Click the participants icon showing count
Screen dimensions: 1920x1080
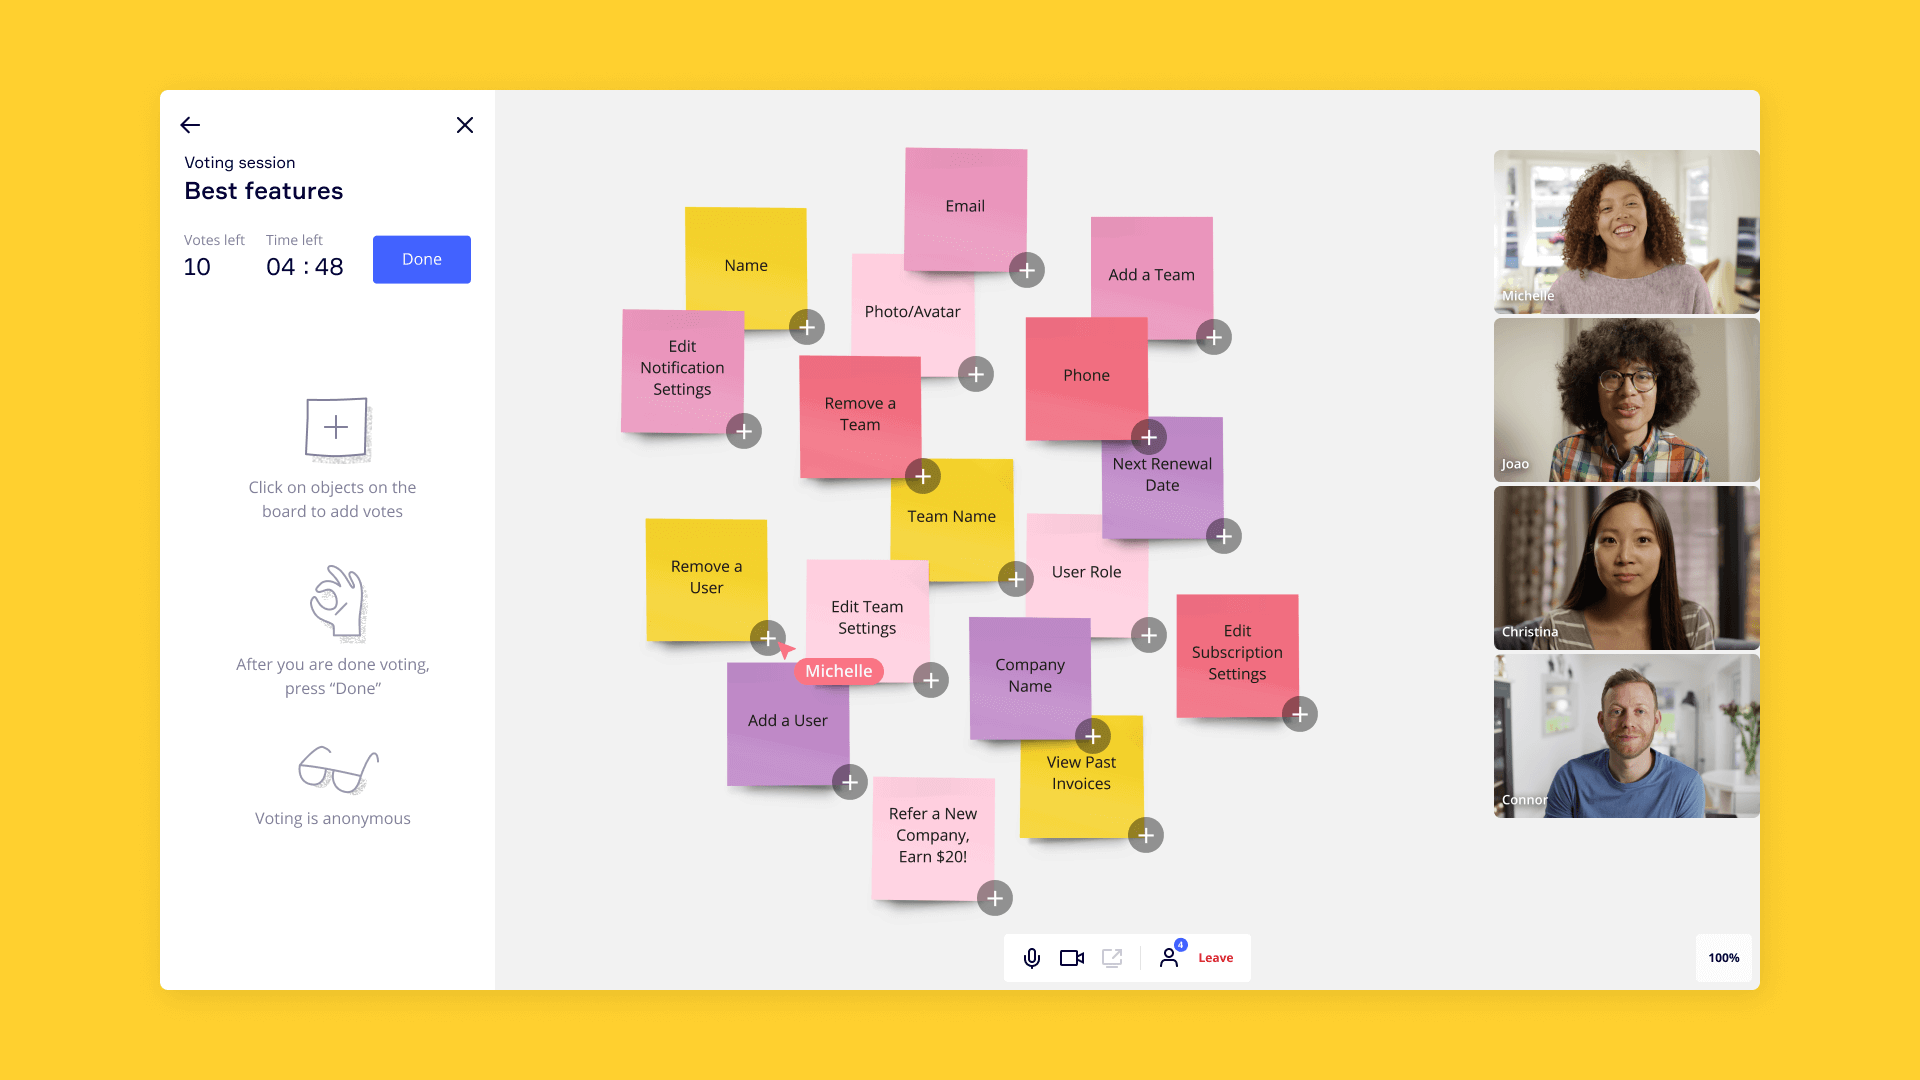point(1170,957)
